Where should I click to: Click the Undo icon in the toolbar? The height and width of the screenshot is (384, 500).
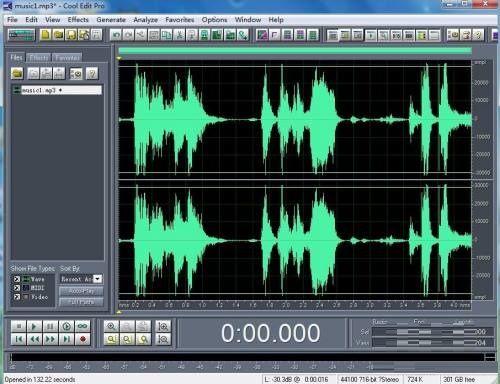116,35
